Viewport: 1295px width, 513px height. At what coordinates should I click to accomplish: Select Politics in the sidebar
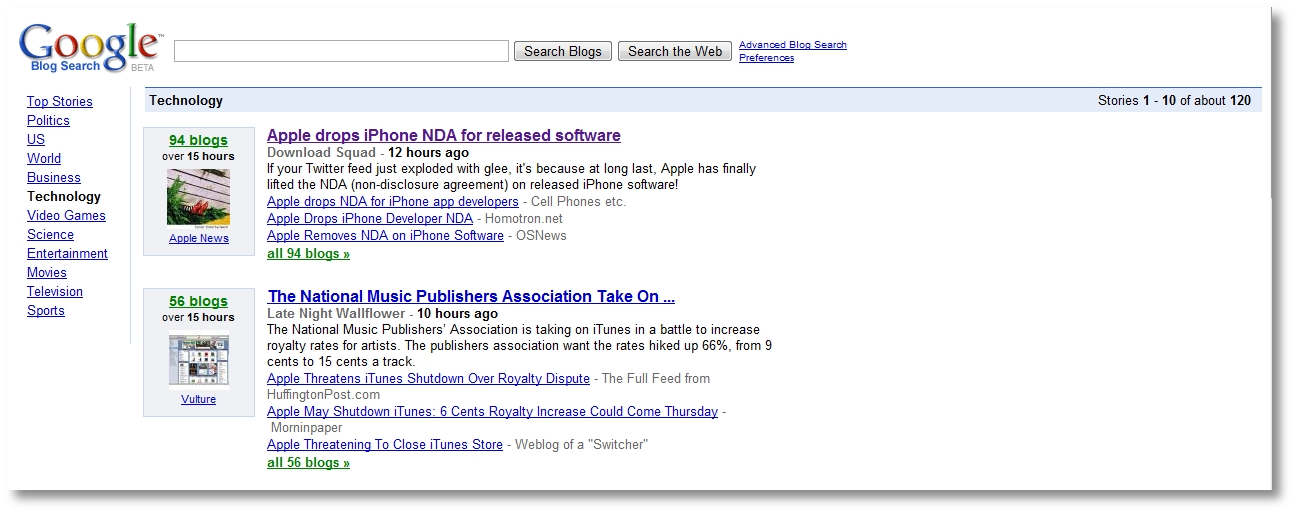48,120
